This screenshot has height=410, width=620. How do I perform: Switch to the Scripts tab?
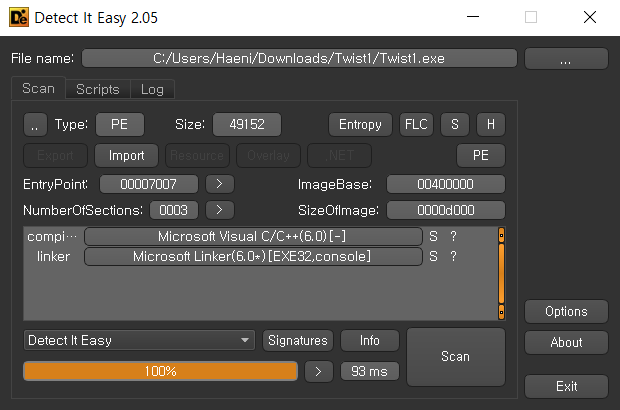click(x=98, y=89)
